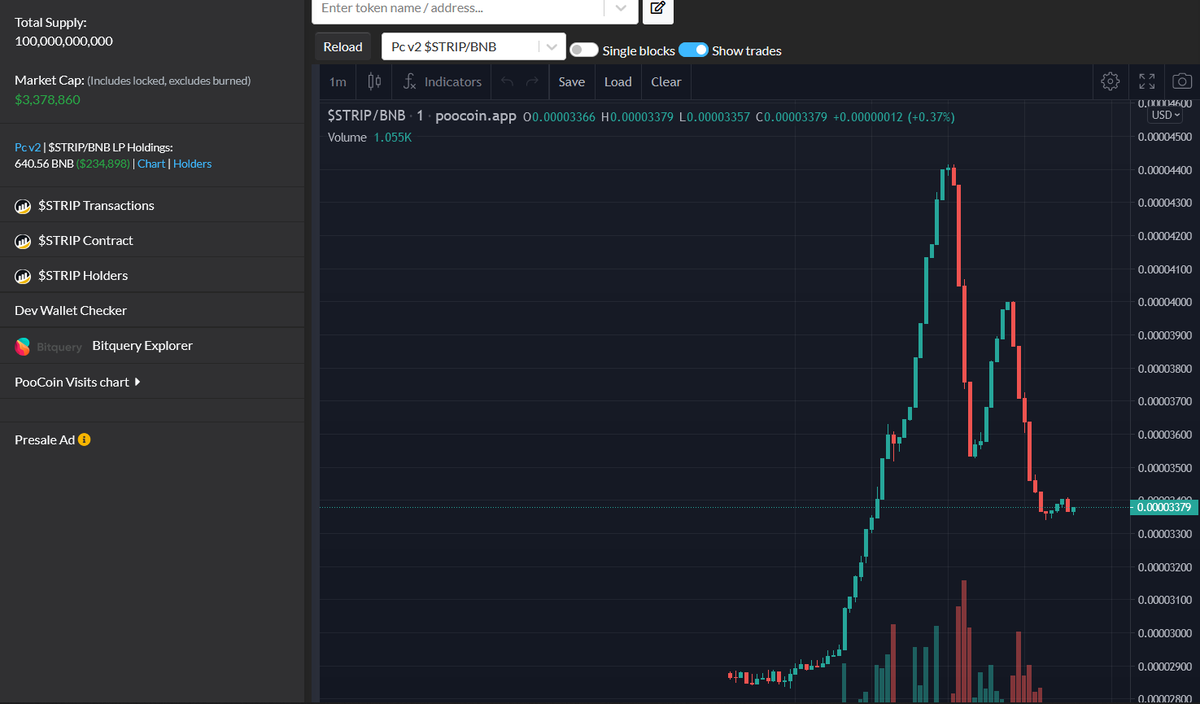Viewport: 1200px width, 704px height.
Task: Open the LP Chart link
Action: coord(151,164)
